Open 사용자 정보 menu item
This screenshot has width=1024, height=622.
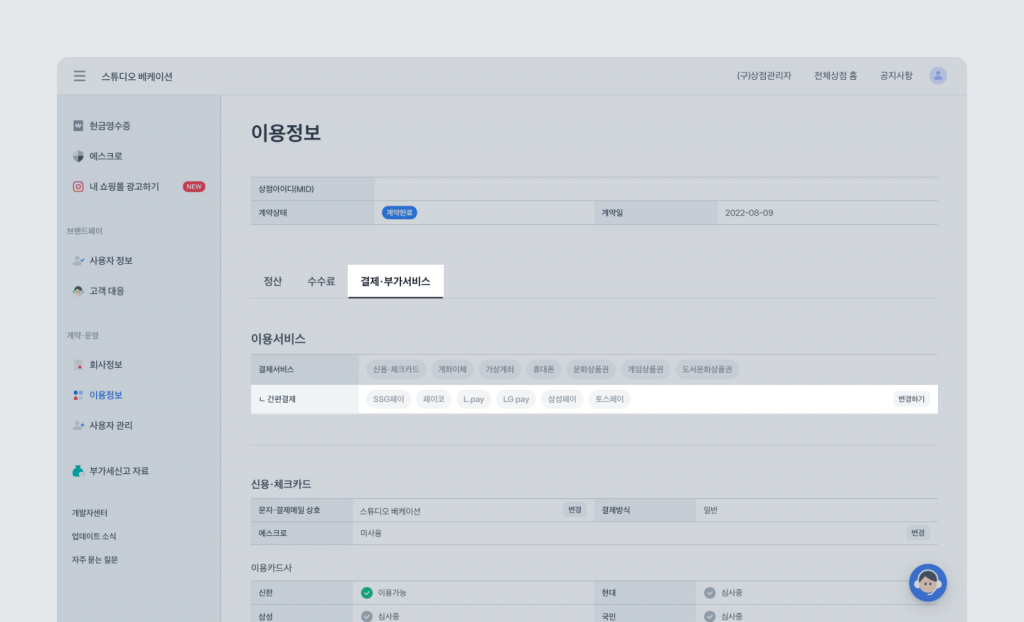(x=111, y=261)
